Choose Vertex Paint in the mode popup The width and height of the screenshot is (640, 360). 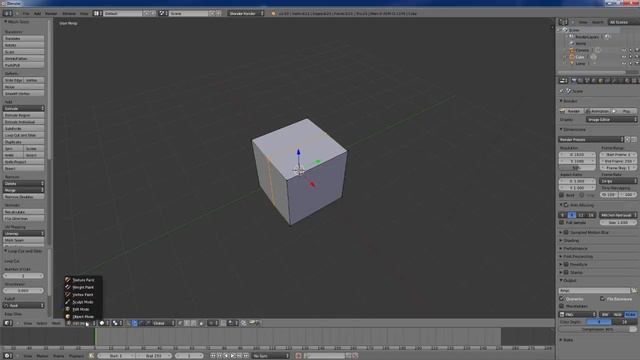point(83,295)
